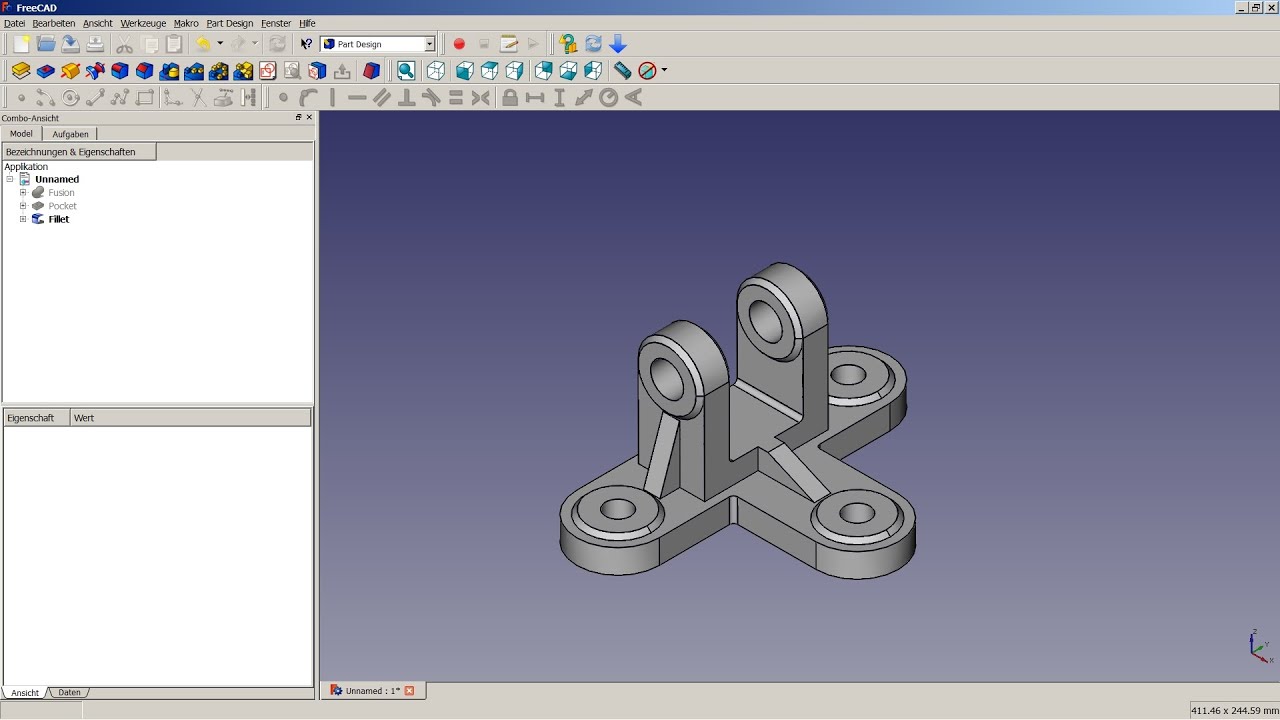
Task: Click the Groove tool icon
Action: tap(95, 71)
